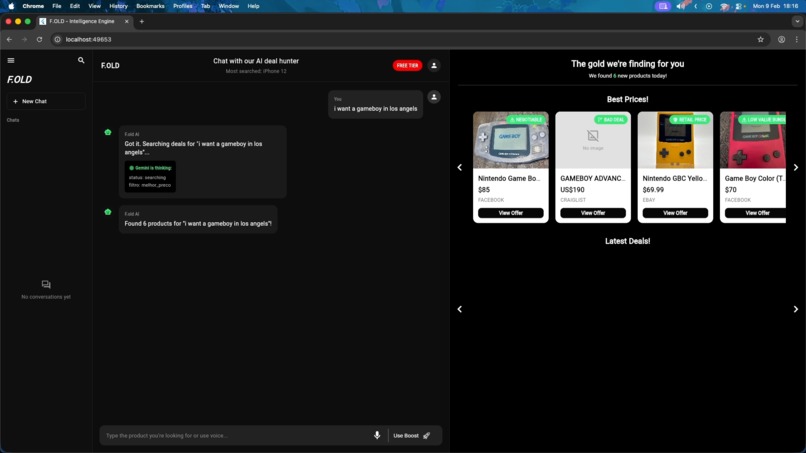Viewport: 806px width, 453px height.
Task: Go back in browser history
Action: tap(9, 39)
